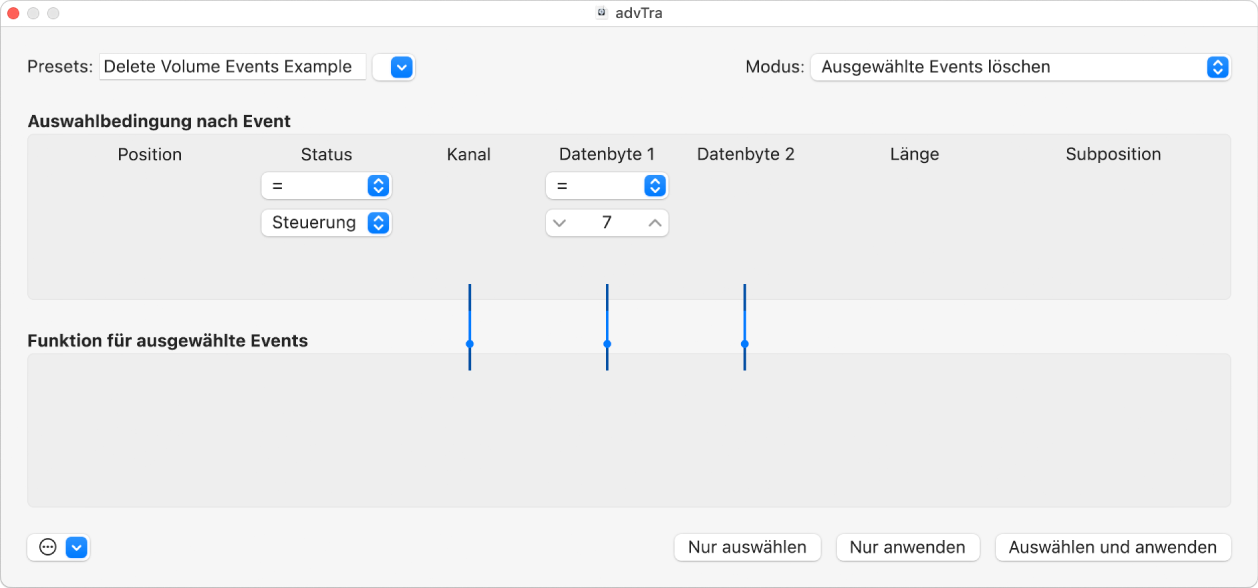Click into the Presets text field
The image size is (1258, 588).
232,67
